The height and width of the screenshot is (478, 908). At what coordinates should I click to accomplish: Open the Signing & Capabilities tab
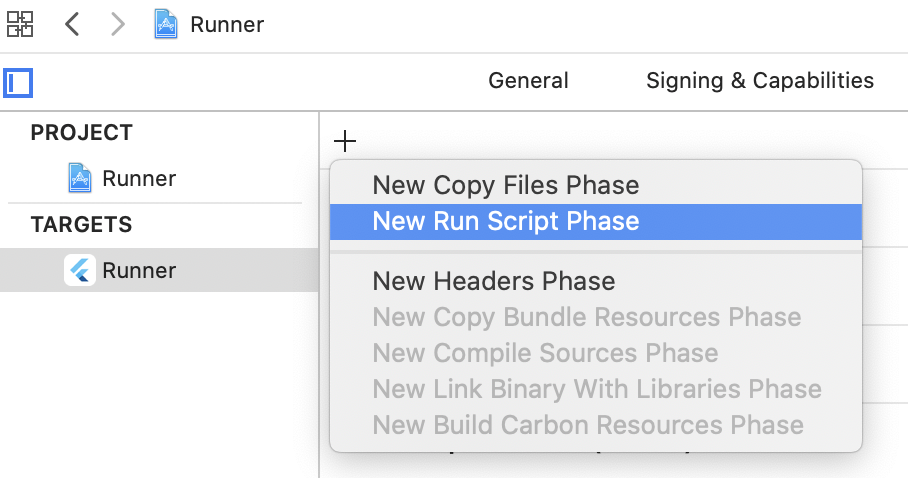[x=760, y=81]
